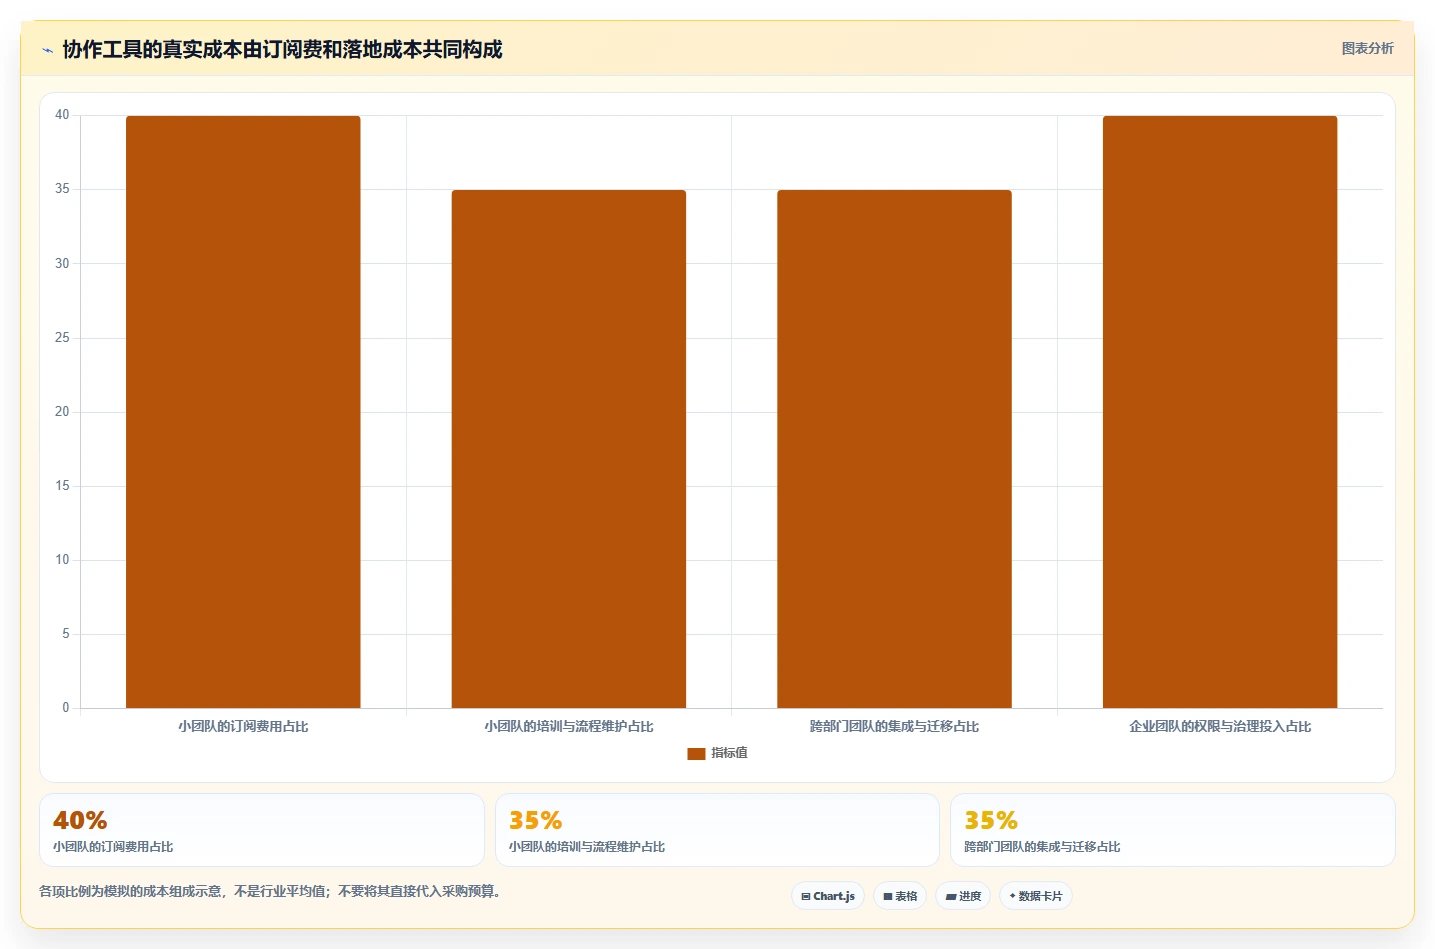Screen dimensions: 1435x949
Task: Click the 小团队的培训与流程维护占比 bar
Action: (569, 449)
